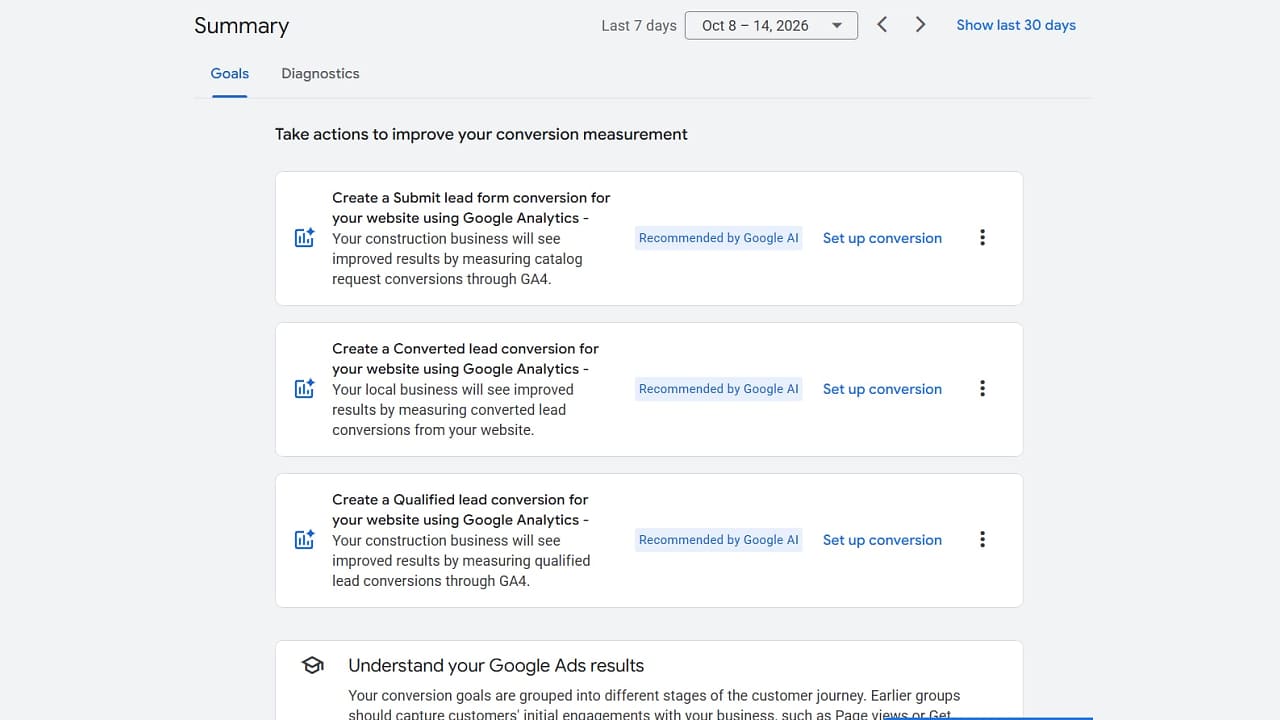The height and width of the screenshot is (720, 1280).
Task: Set up conversion for Converted lead
Action: coord(882,389)
